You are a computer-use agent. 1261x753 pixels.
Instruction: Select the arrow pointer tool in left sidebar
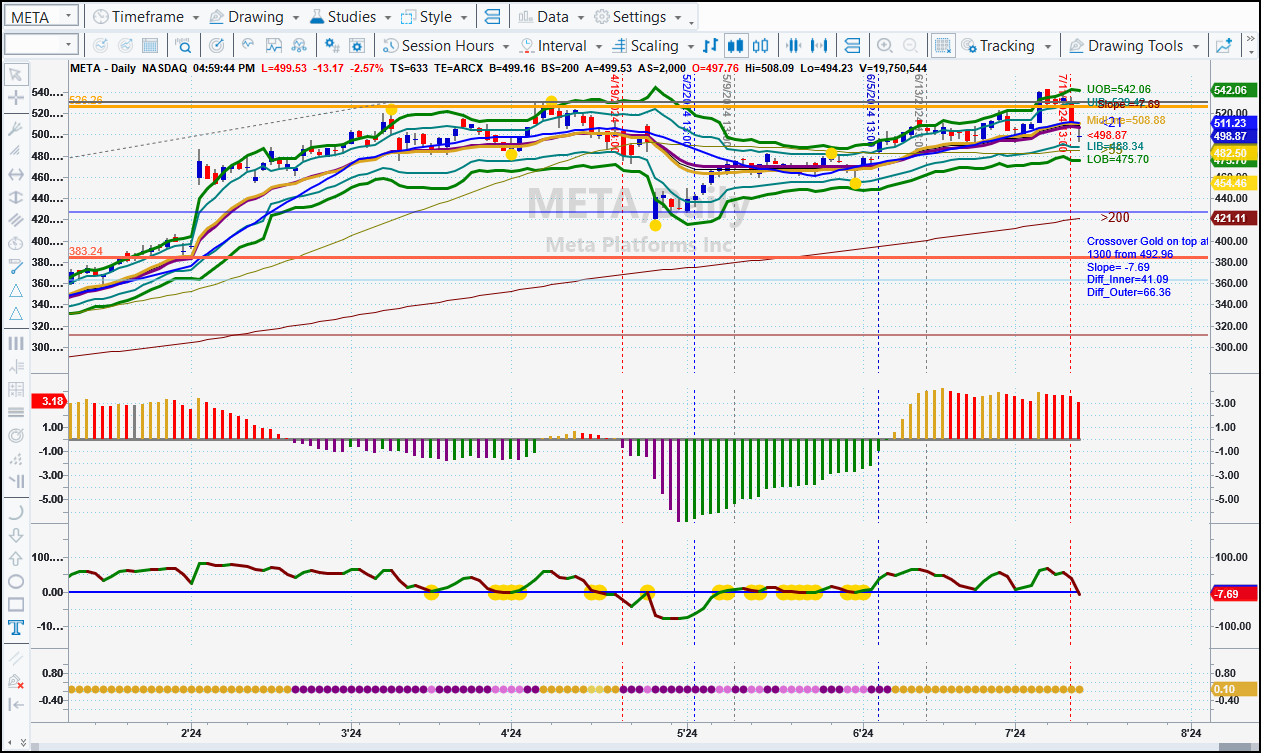point(16,76)
